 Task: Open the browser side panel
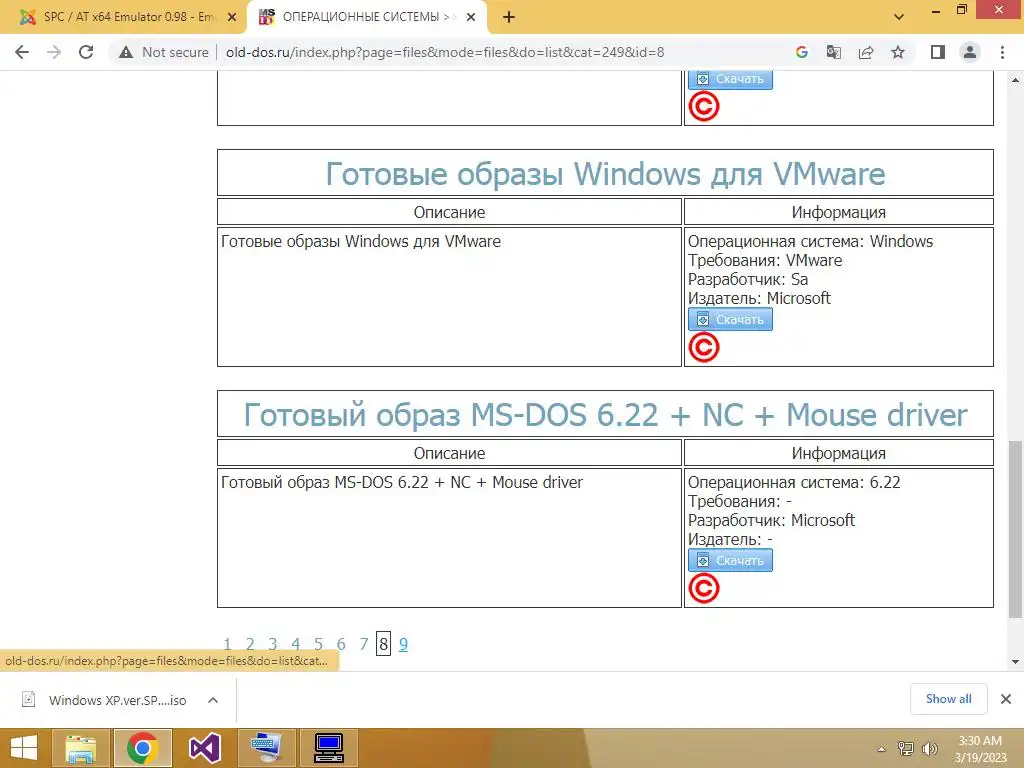[x=938, y=52]
